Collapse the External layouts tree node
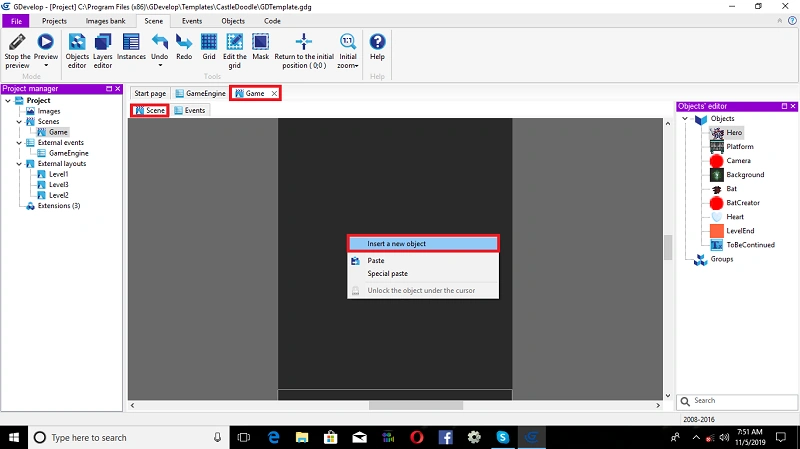 (19, 164)
